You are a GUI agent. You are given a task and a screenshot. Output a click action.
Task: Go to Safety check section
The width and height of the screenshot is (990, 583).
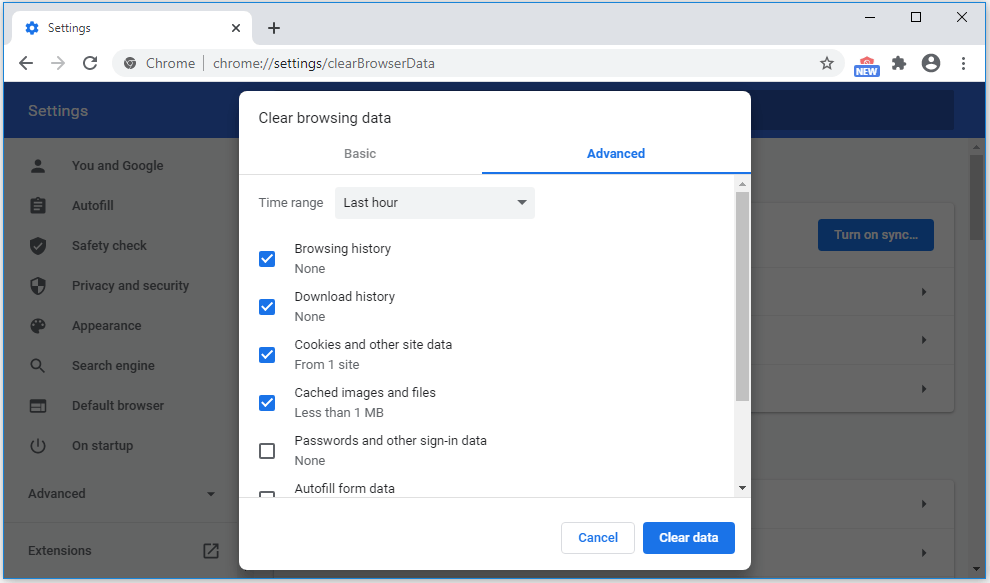109,246
